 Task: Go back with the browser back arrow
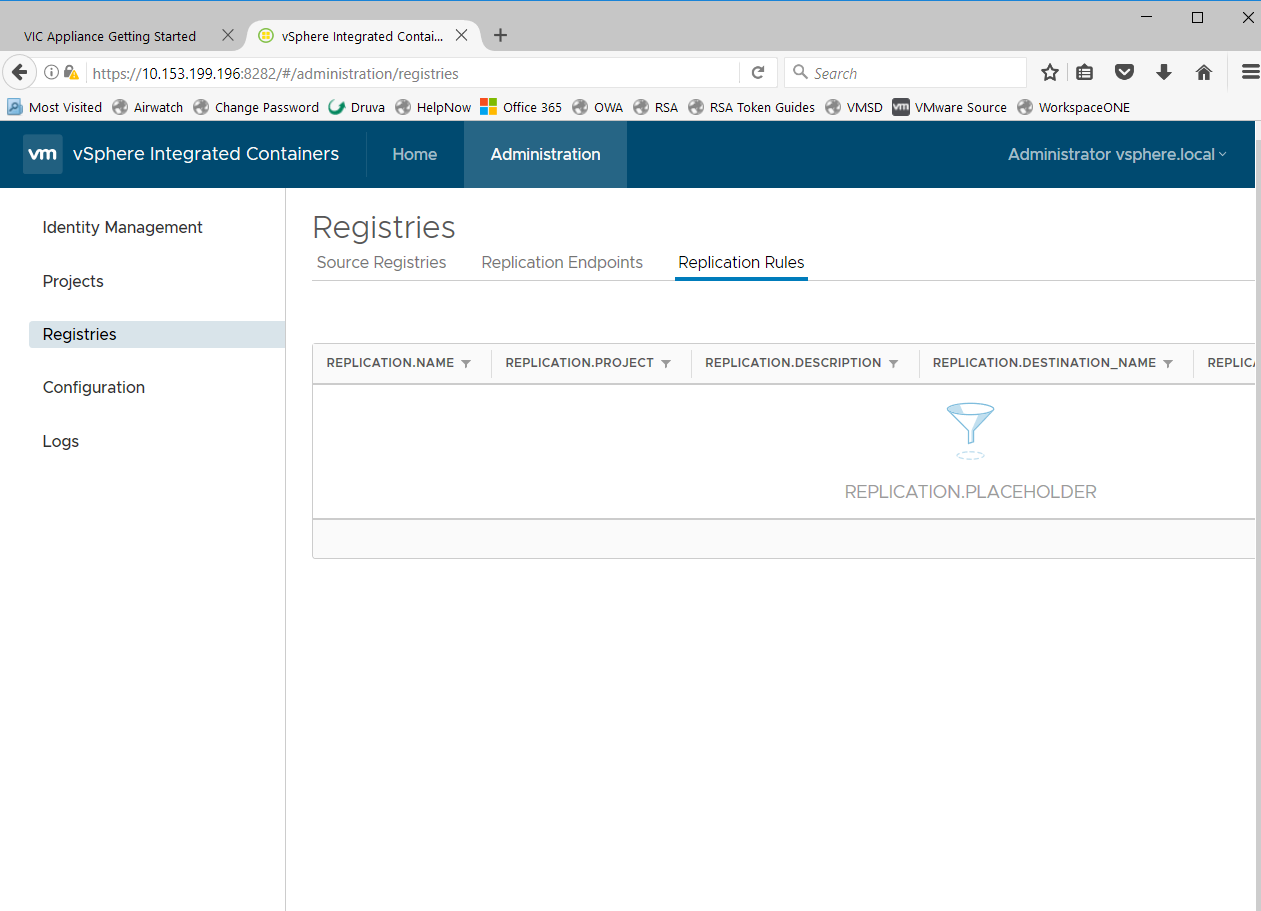(x=19, y=72)
